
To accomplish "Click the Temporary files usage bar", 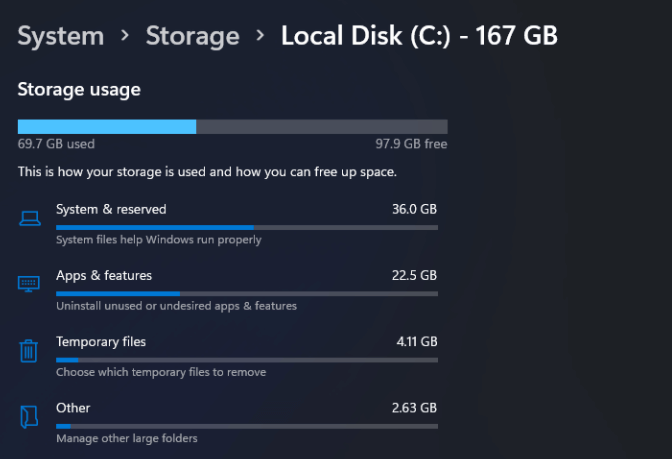I will (x=246, y=360).
